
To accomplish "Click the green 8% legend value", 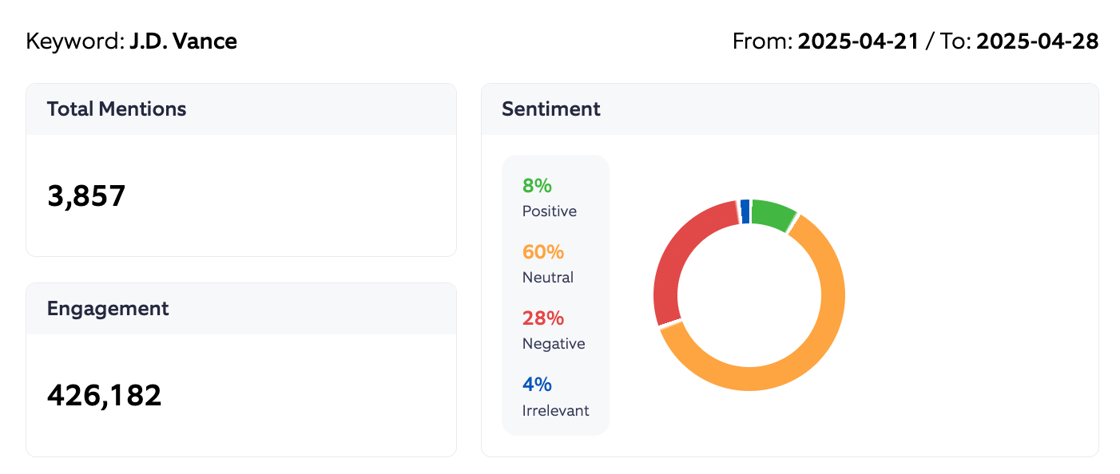I will [537, 185].
